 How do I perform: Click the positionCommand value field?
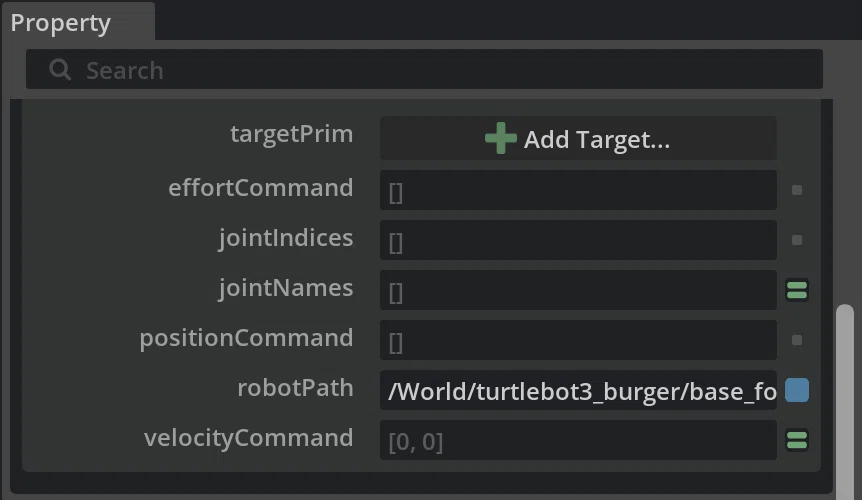[578, 340]
